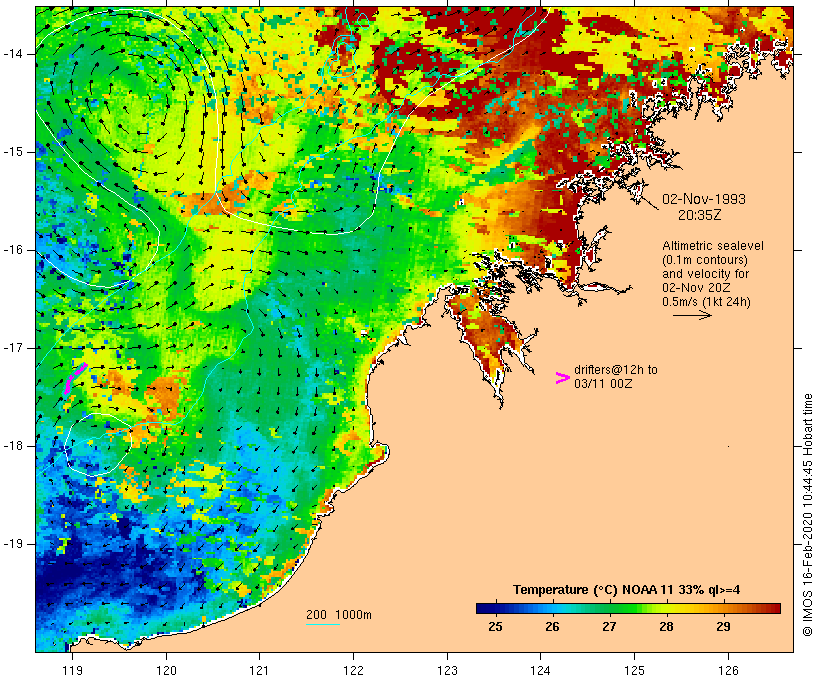Click the -14 latitude axis label

pyautogui.click(x=13, y=54)
